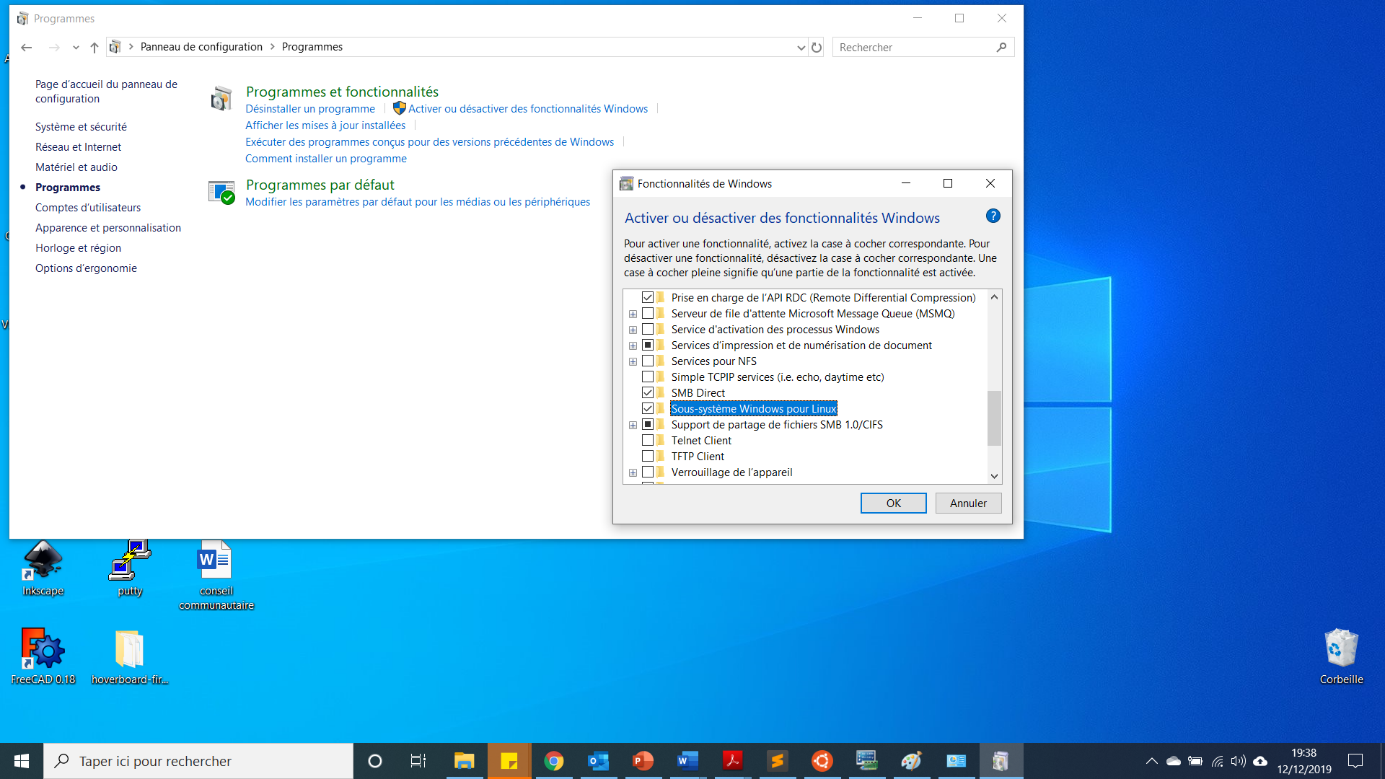Click the features list scrollbar thumb
The width and height of the screenshot is (1385, 779).
click(994, 417)
